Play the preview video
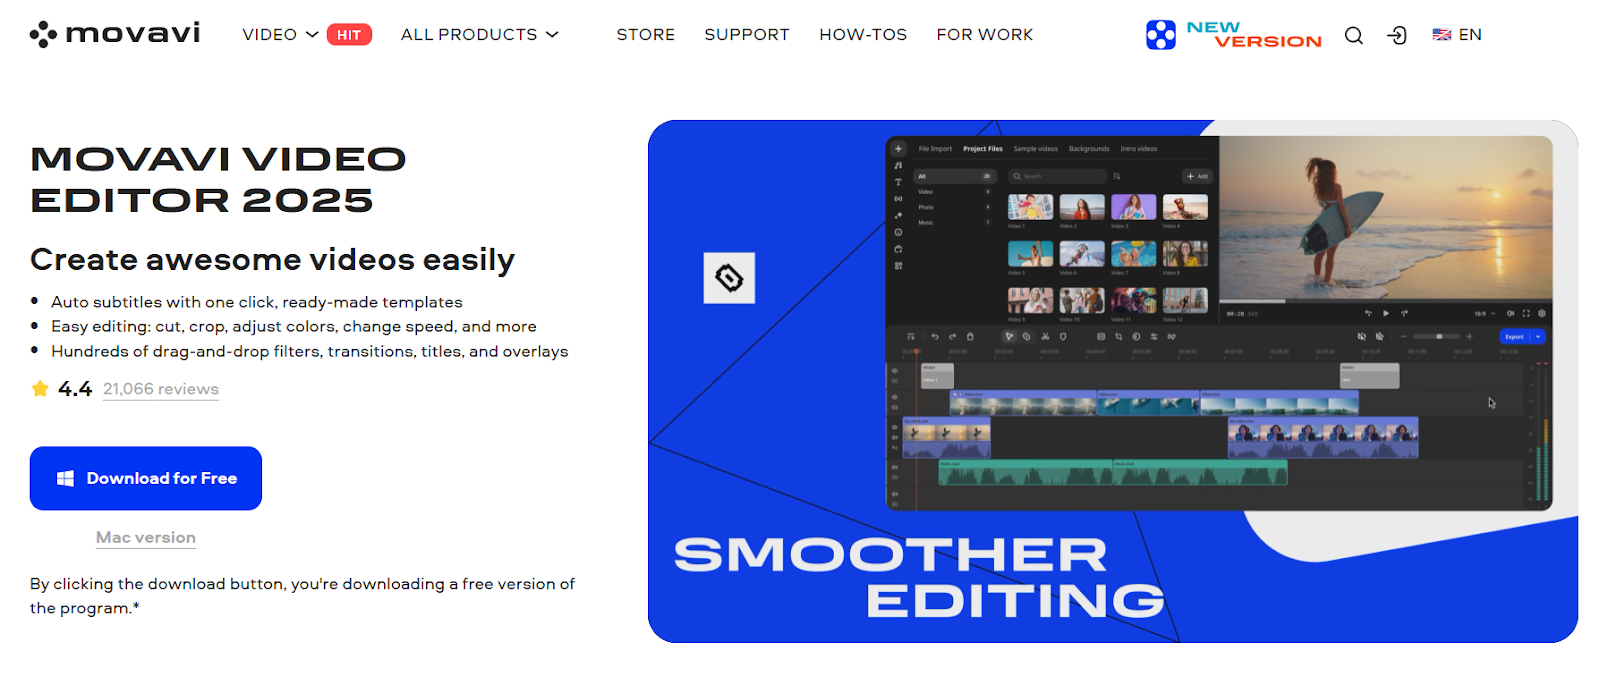The height and width of the screenshot is (685, 1600). pos(1386,313)
